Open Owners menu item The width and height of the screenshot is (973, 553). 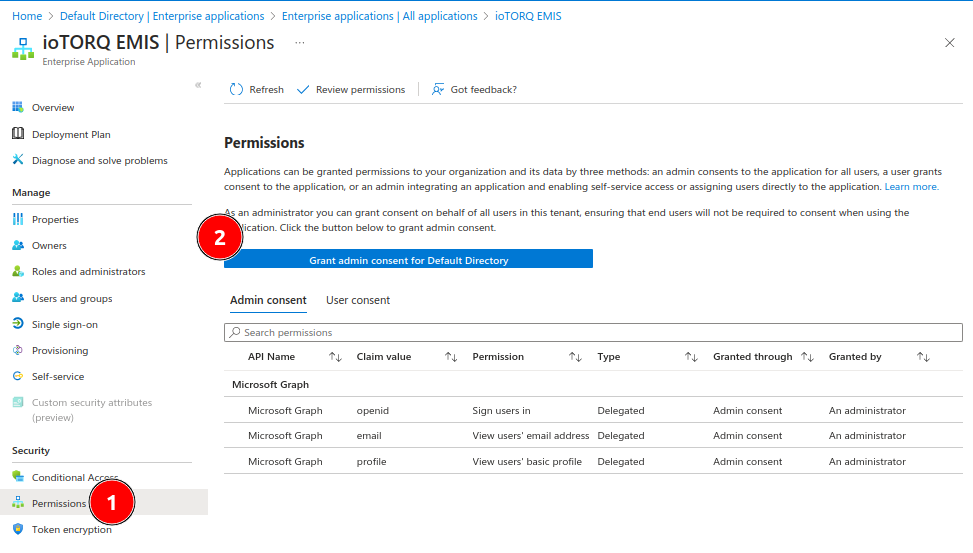[x=49, y=246]
